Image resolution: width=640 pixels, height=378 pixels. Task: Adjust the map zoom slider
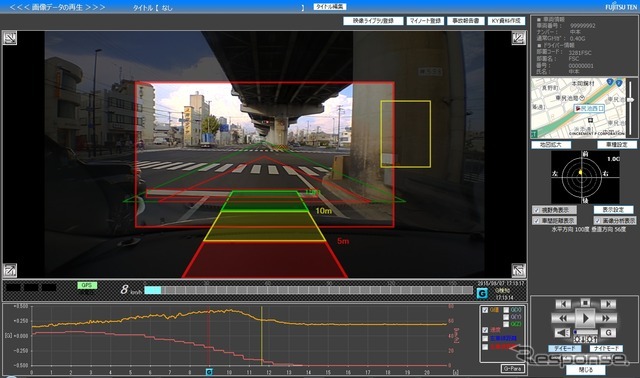[631, 108]
